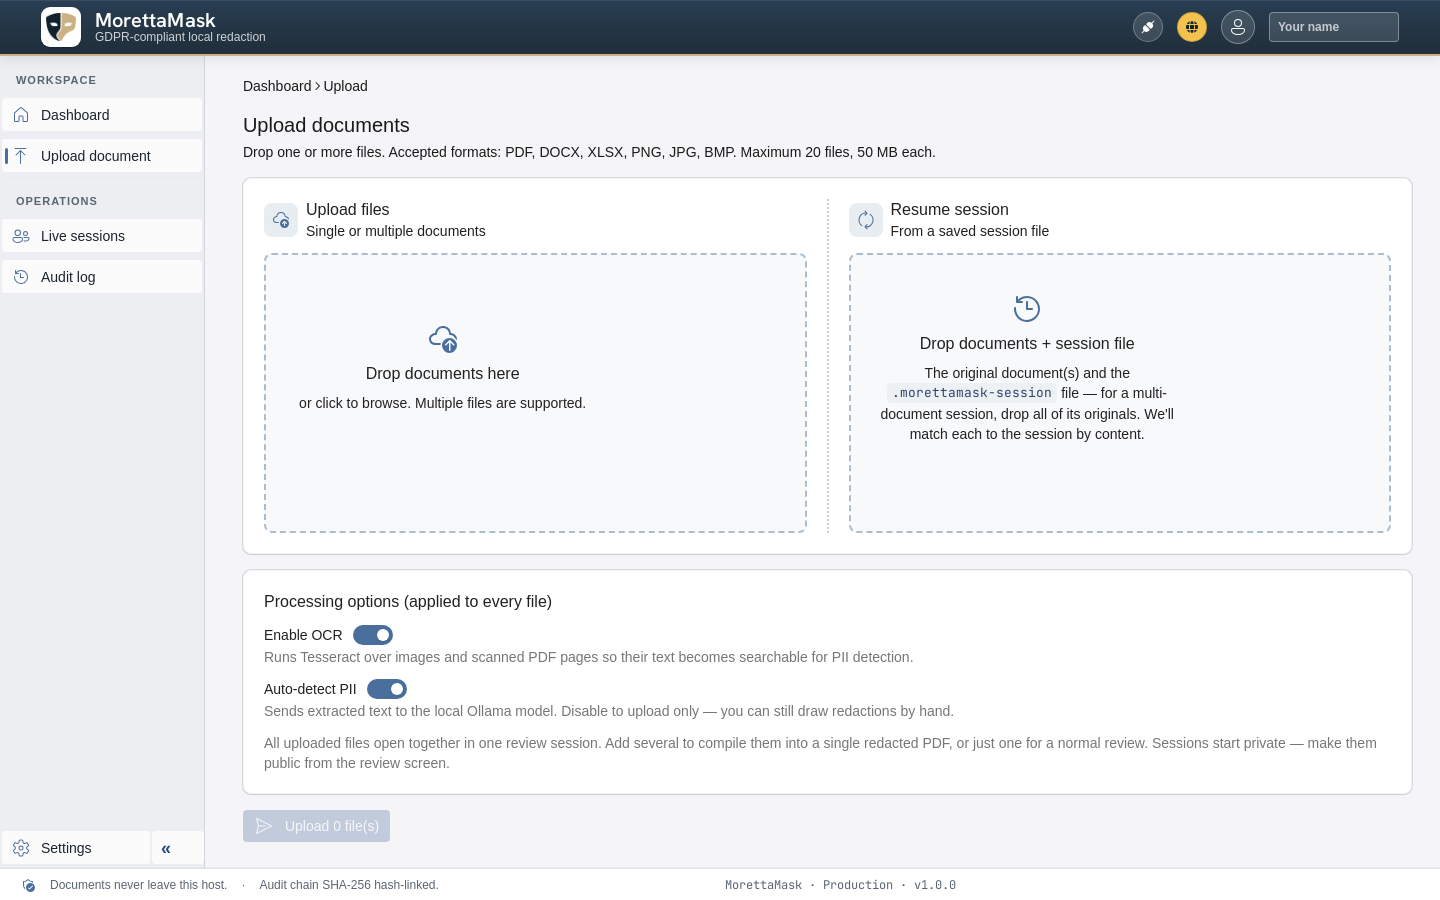
Task: Open the yellow globe language button
Action: pyautogui.click(x=1192, y=27)
